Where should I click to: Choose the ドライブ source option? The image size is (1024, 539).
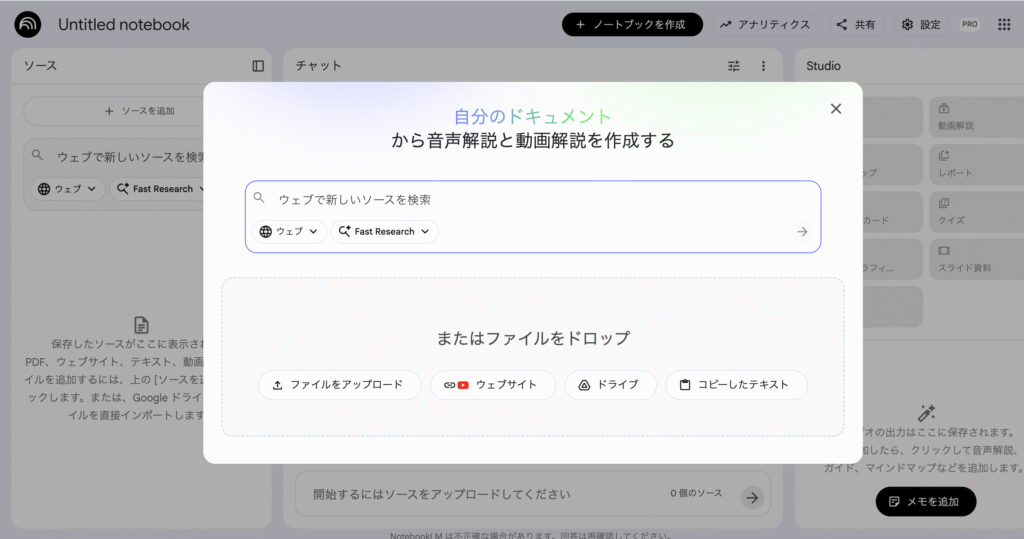coord(610,385)
